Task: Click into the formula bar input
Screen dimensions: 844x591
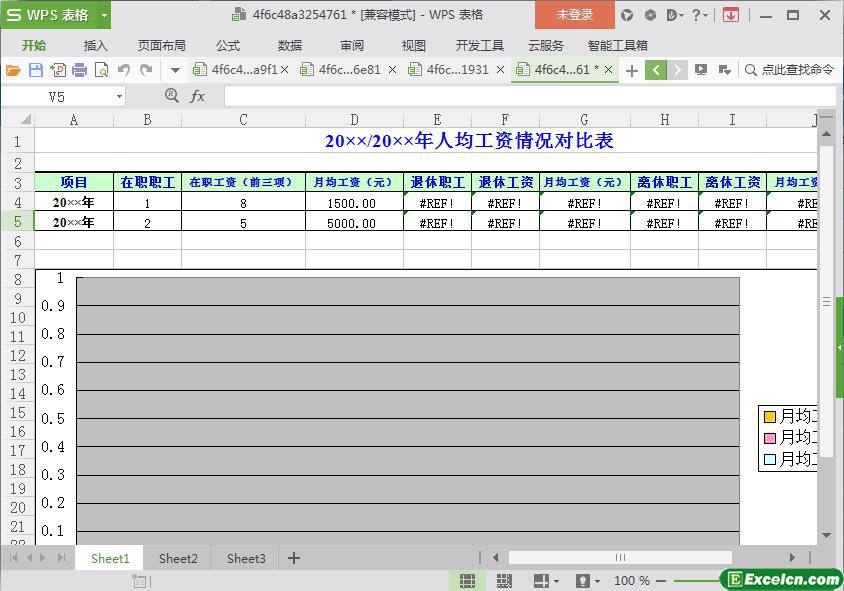Action: pyautogui.click(x=530, y=97)
